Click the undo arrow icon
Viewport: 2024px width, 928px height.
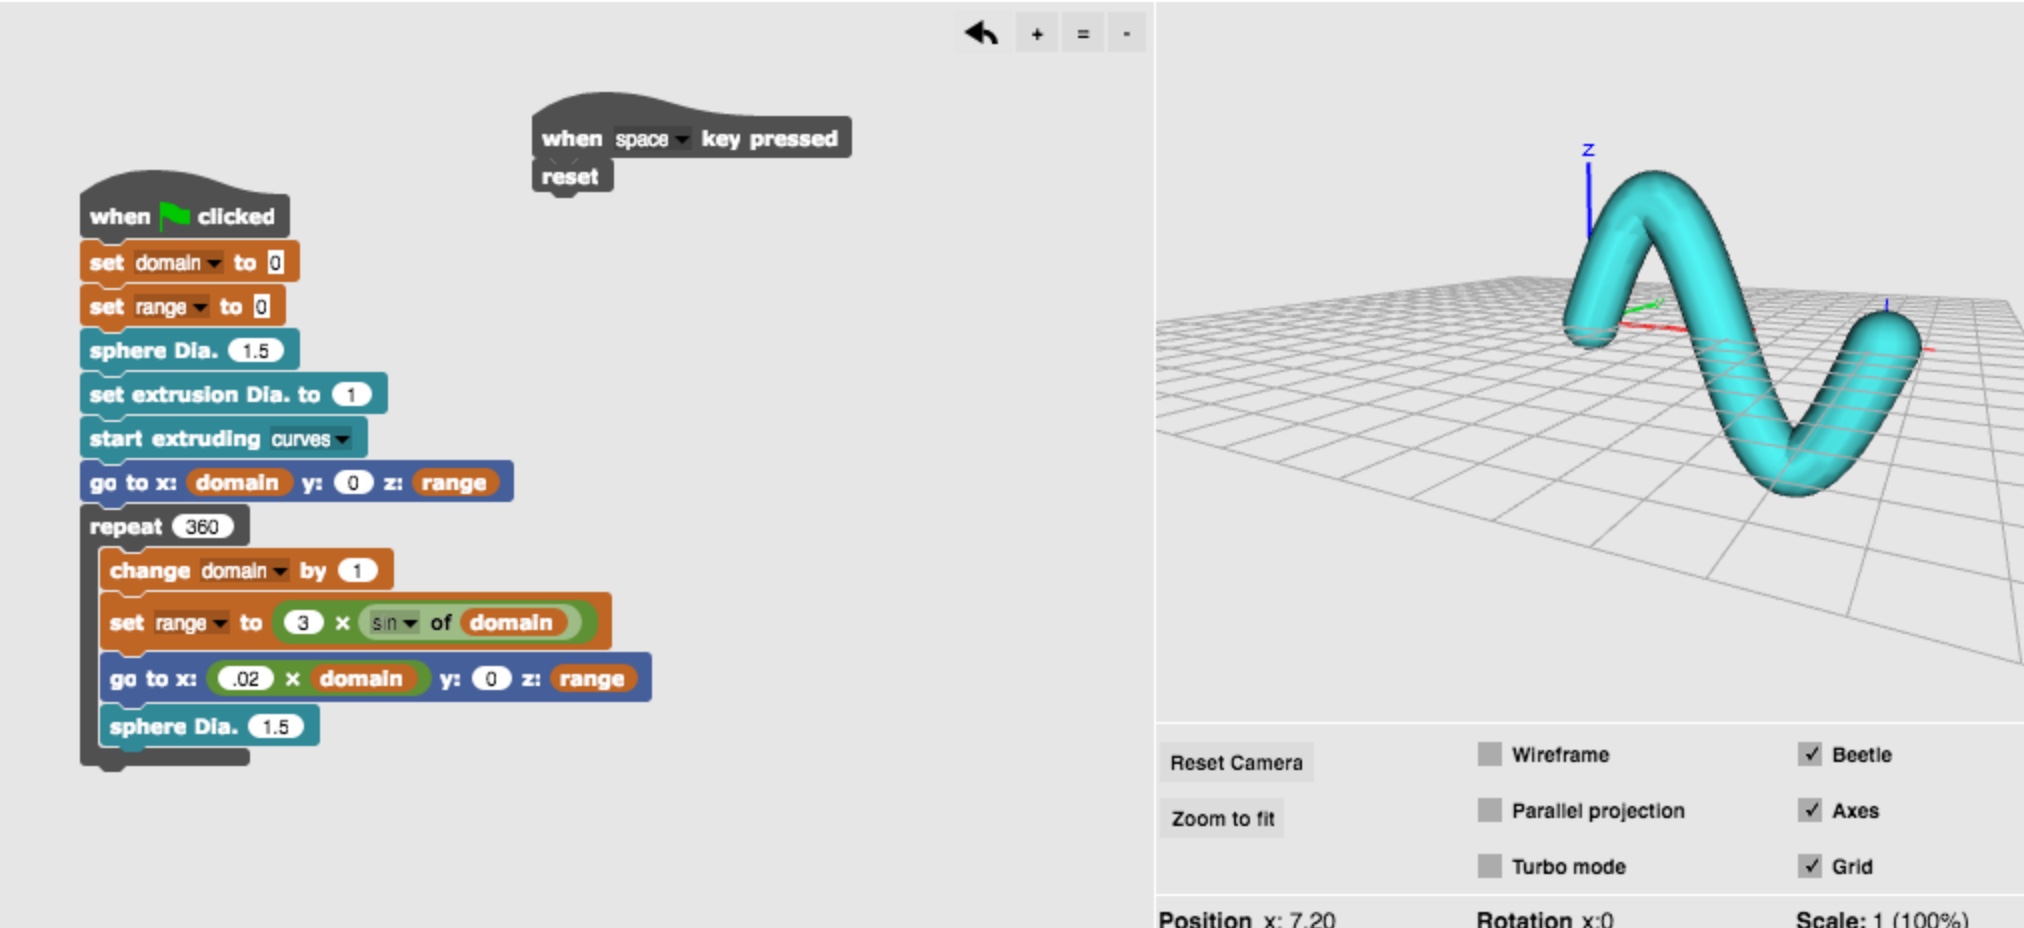tap(981, 33)
